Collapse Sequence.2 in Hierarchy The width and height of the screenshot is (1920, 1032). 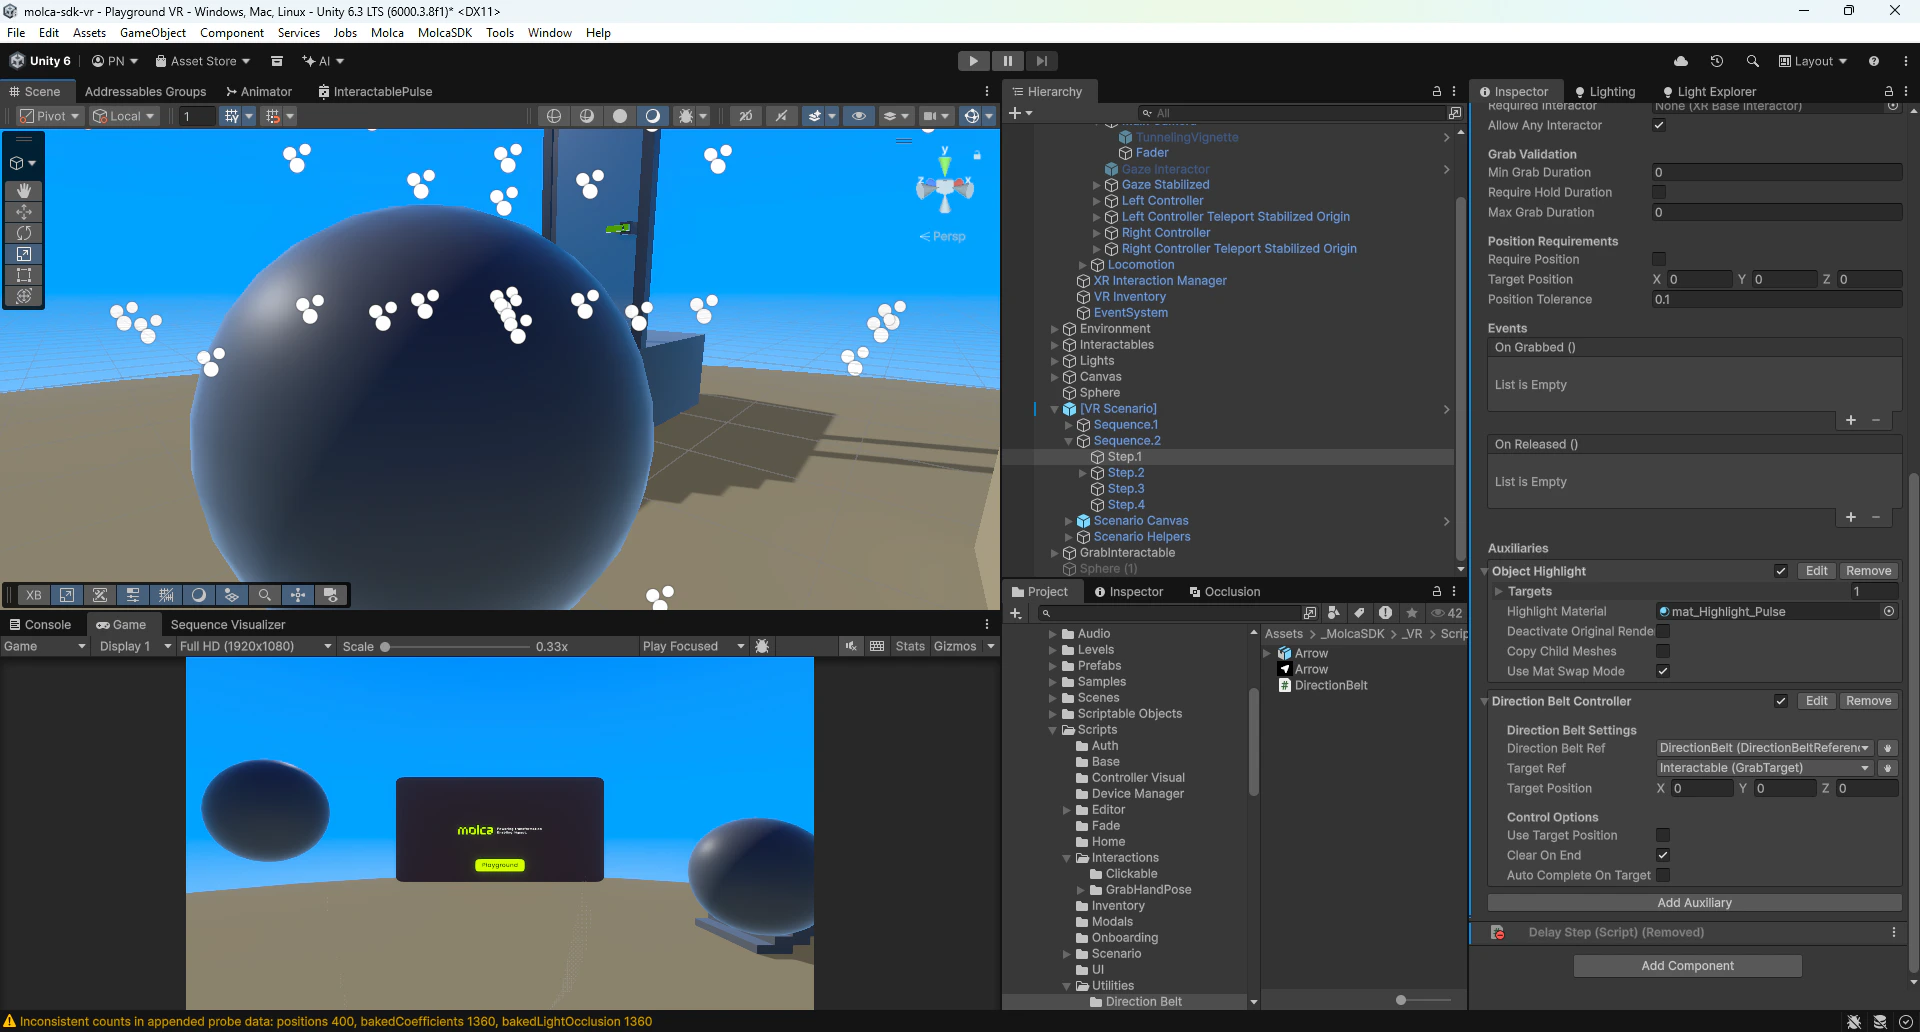(1068, 441)
